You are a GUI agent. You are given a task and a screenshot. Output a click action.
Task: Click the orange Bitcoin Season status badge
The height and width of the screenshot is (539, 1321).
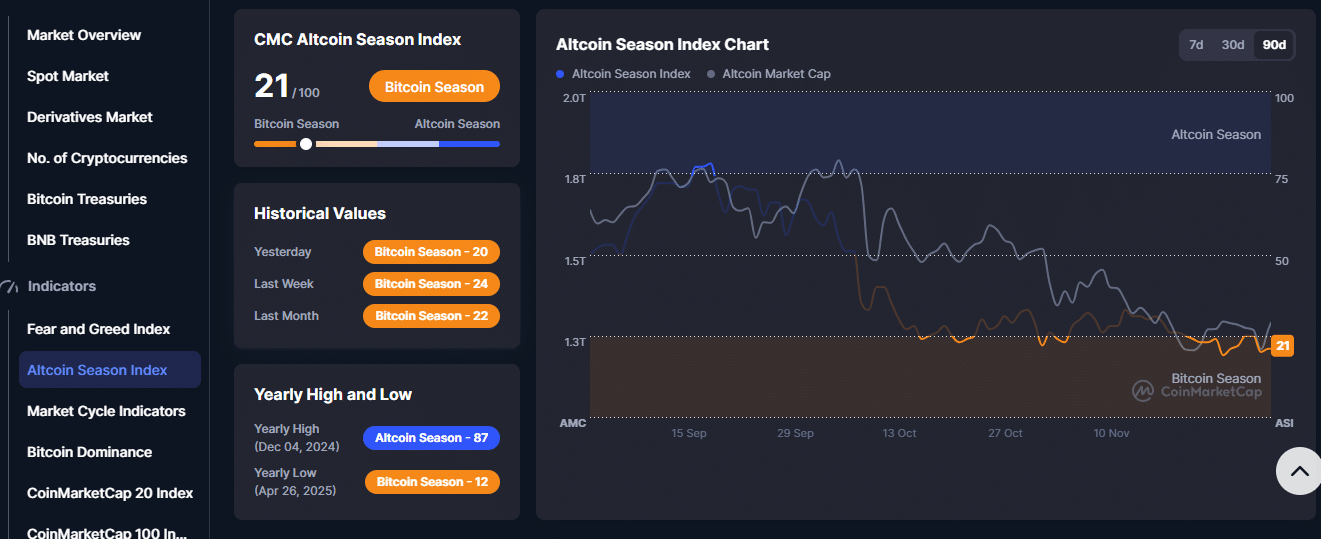coord(434,87)
